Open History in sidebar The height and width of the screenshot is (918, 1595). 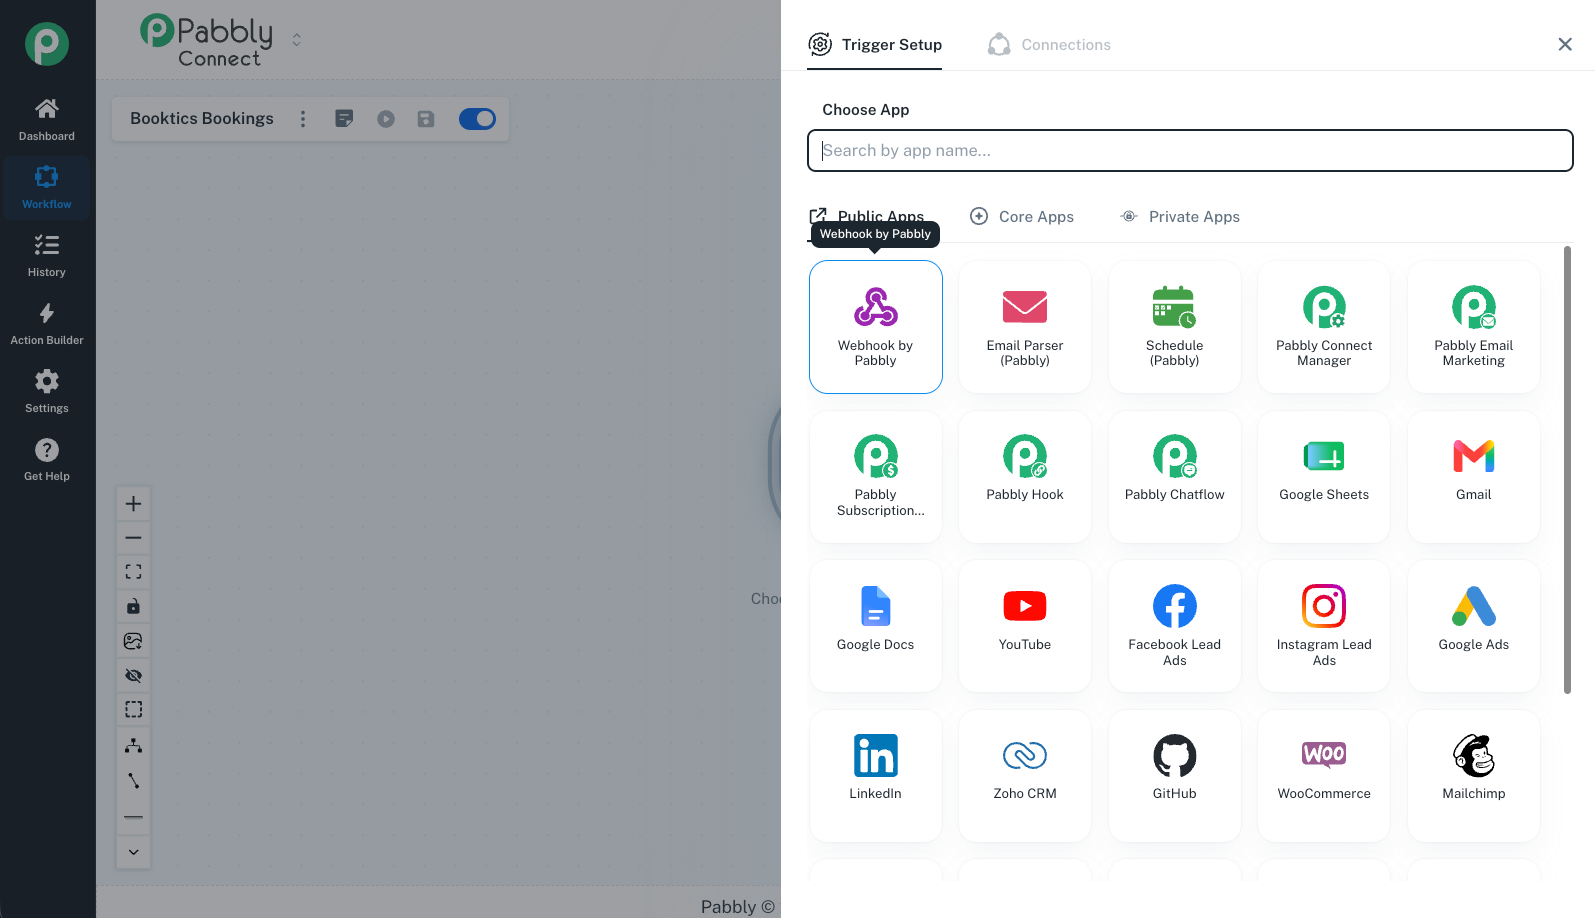pos(47,256)
